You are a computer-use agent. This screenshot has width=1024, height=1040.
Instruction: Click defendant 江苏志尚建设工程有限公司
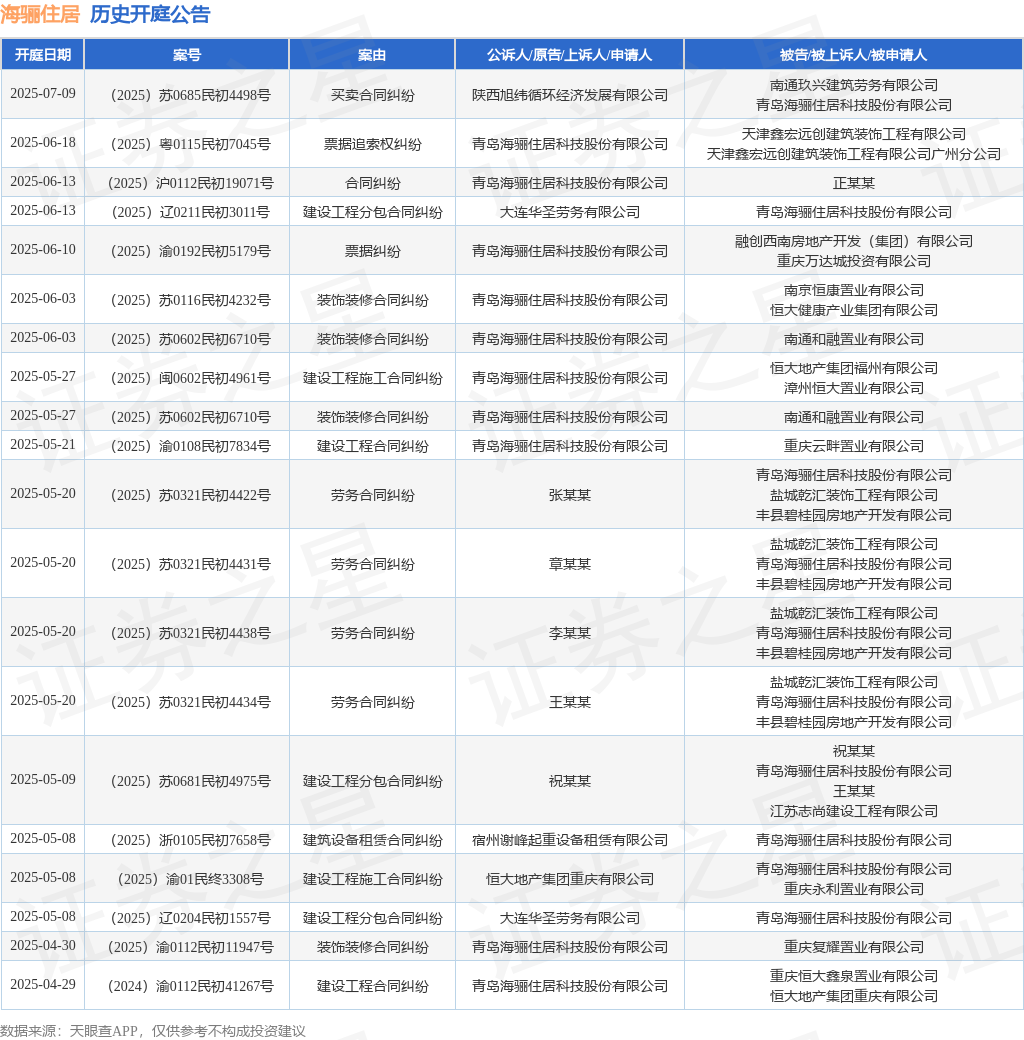tap(854, 811)
